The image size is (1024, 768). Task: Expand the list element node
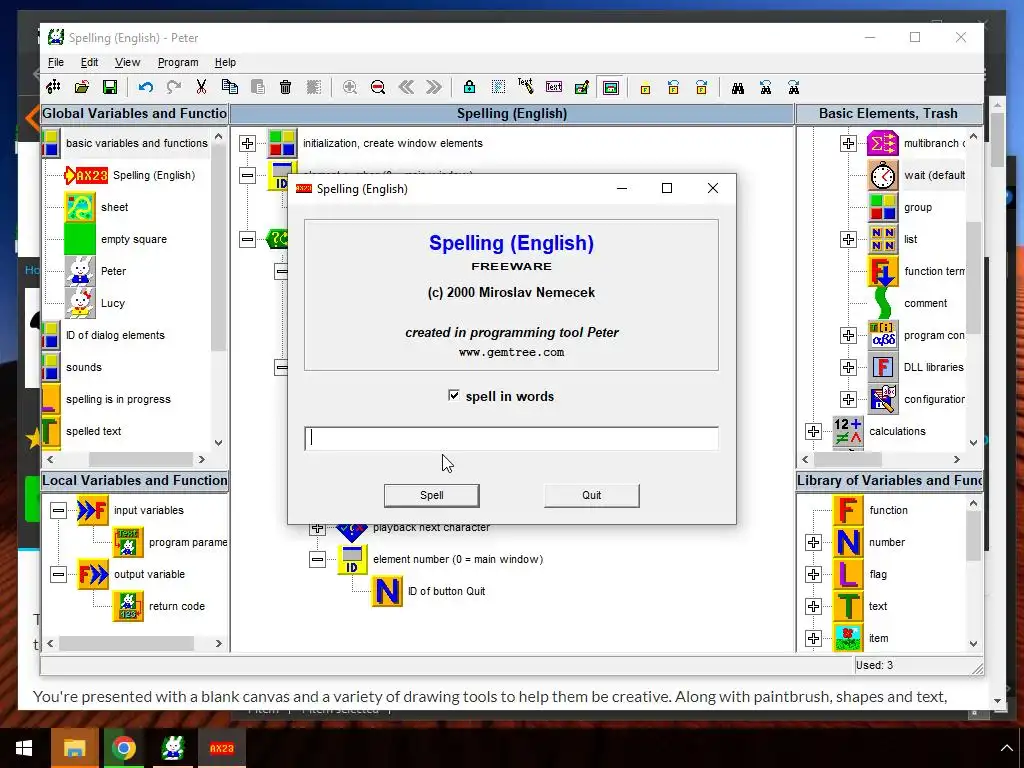coord(848,239)
